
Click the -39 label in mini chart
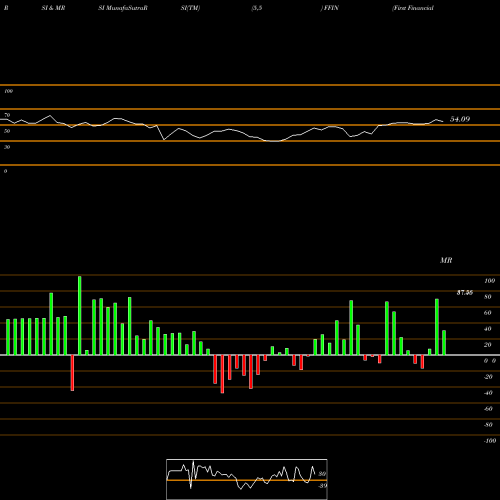coord(322,486)
